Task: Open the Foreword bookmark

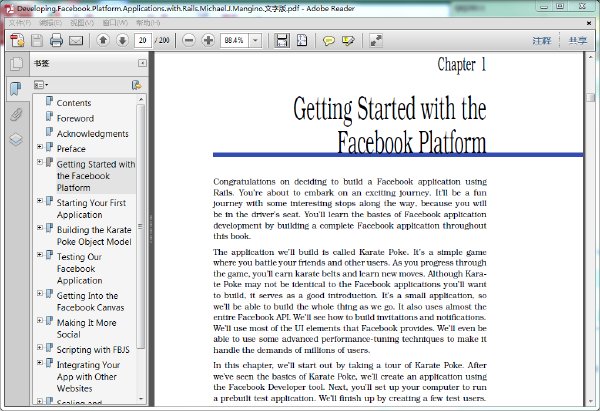Action: click(75, 119)
